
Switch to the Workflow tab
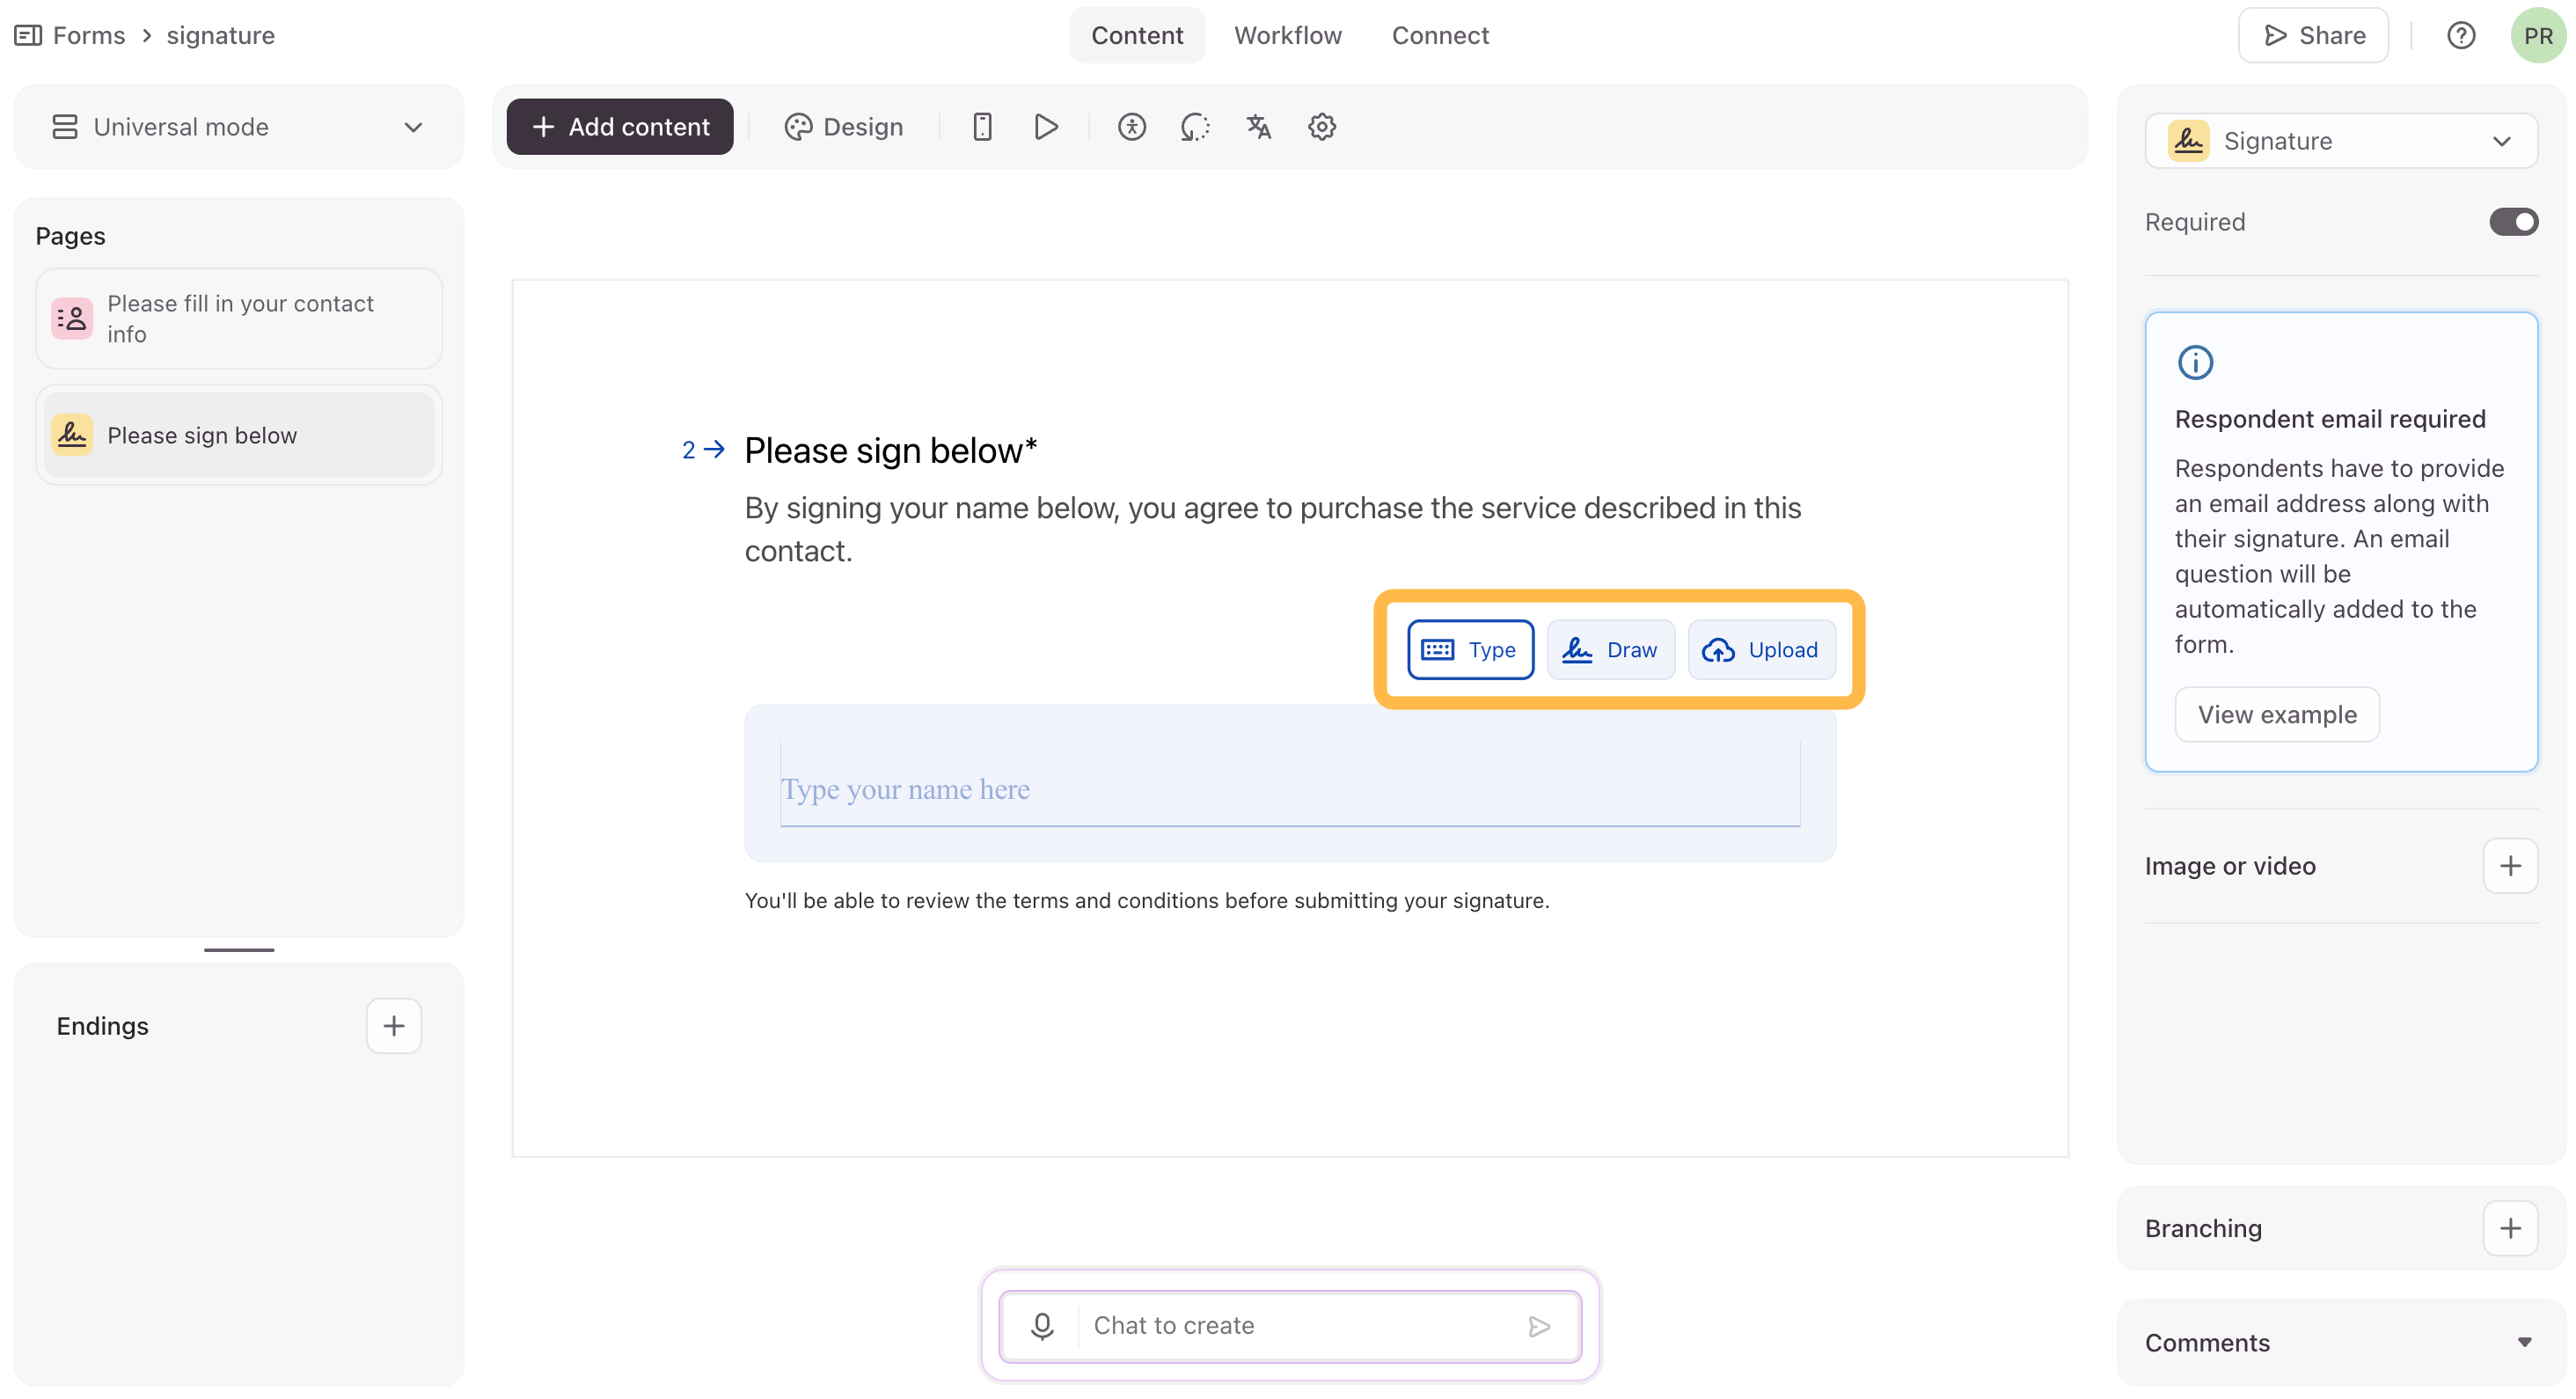[1287, 36]
